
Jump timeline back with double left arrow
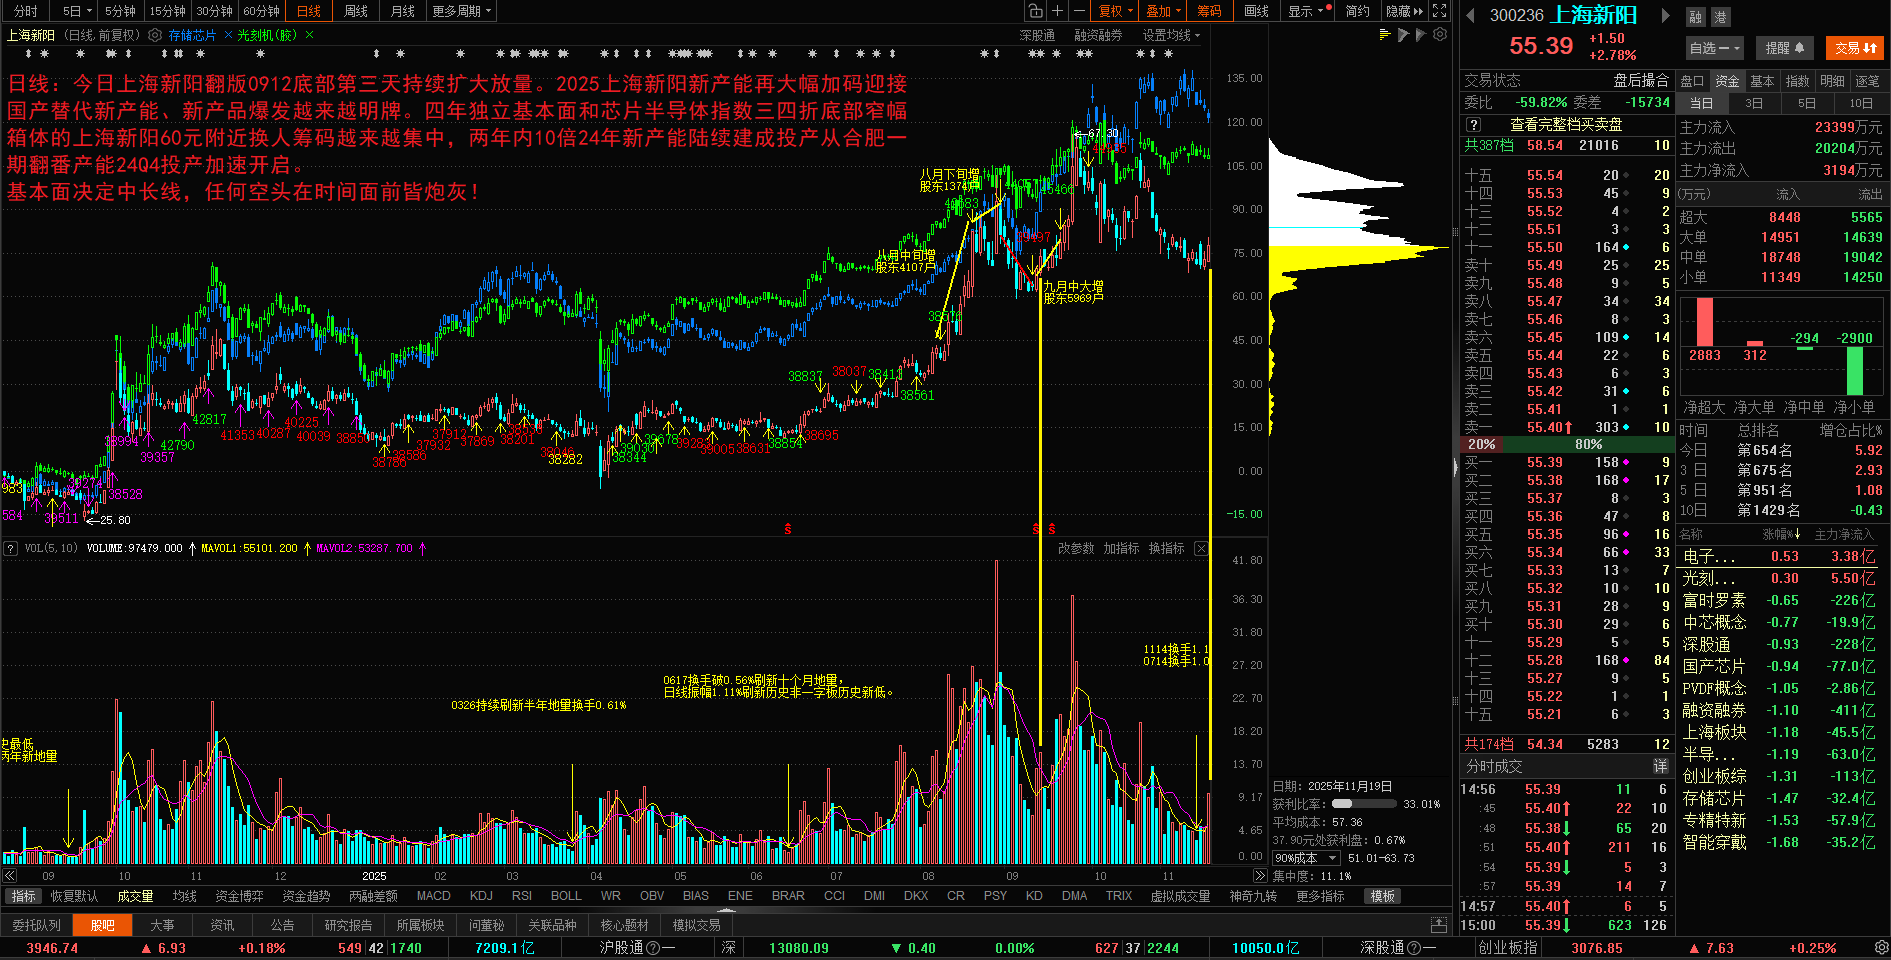pos(10,876)
